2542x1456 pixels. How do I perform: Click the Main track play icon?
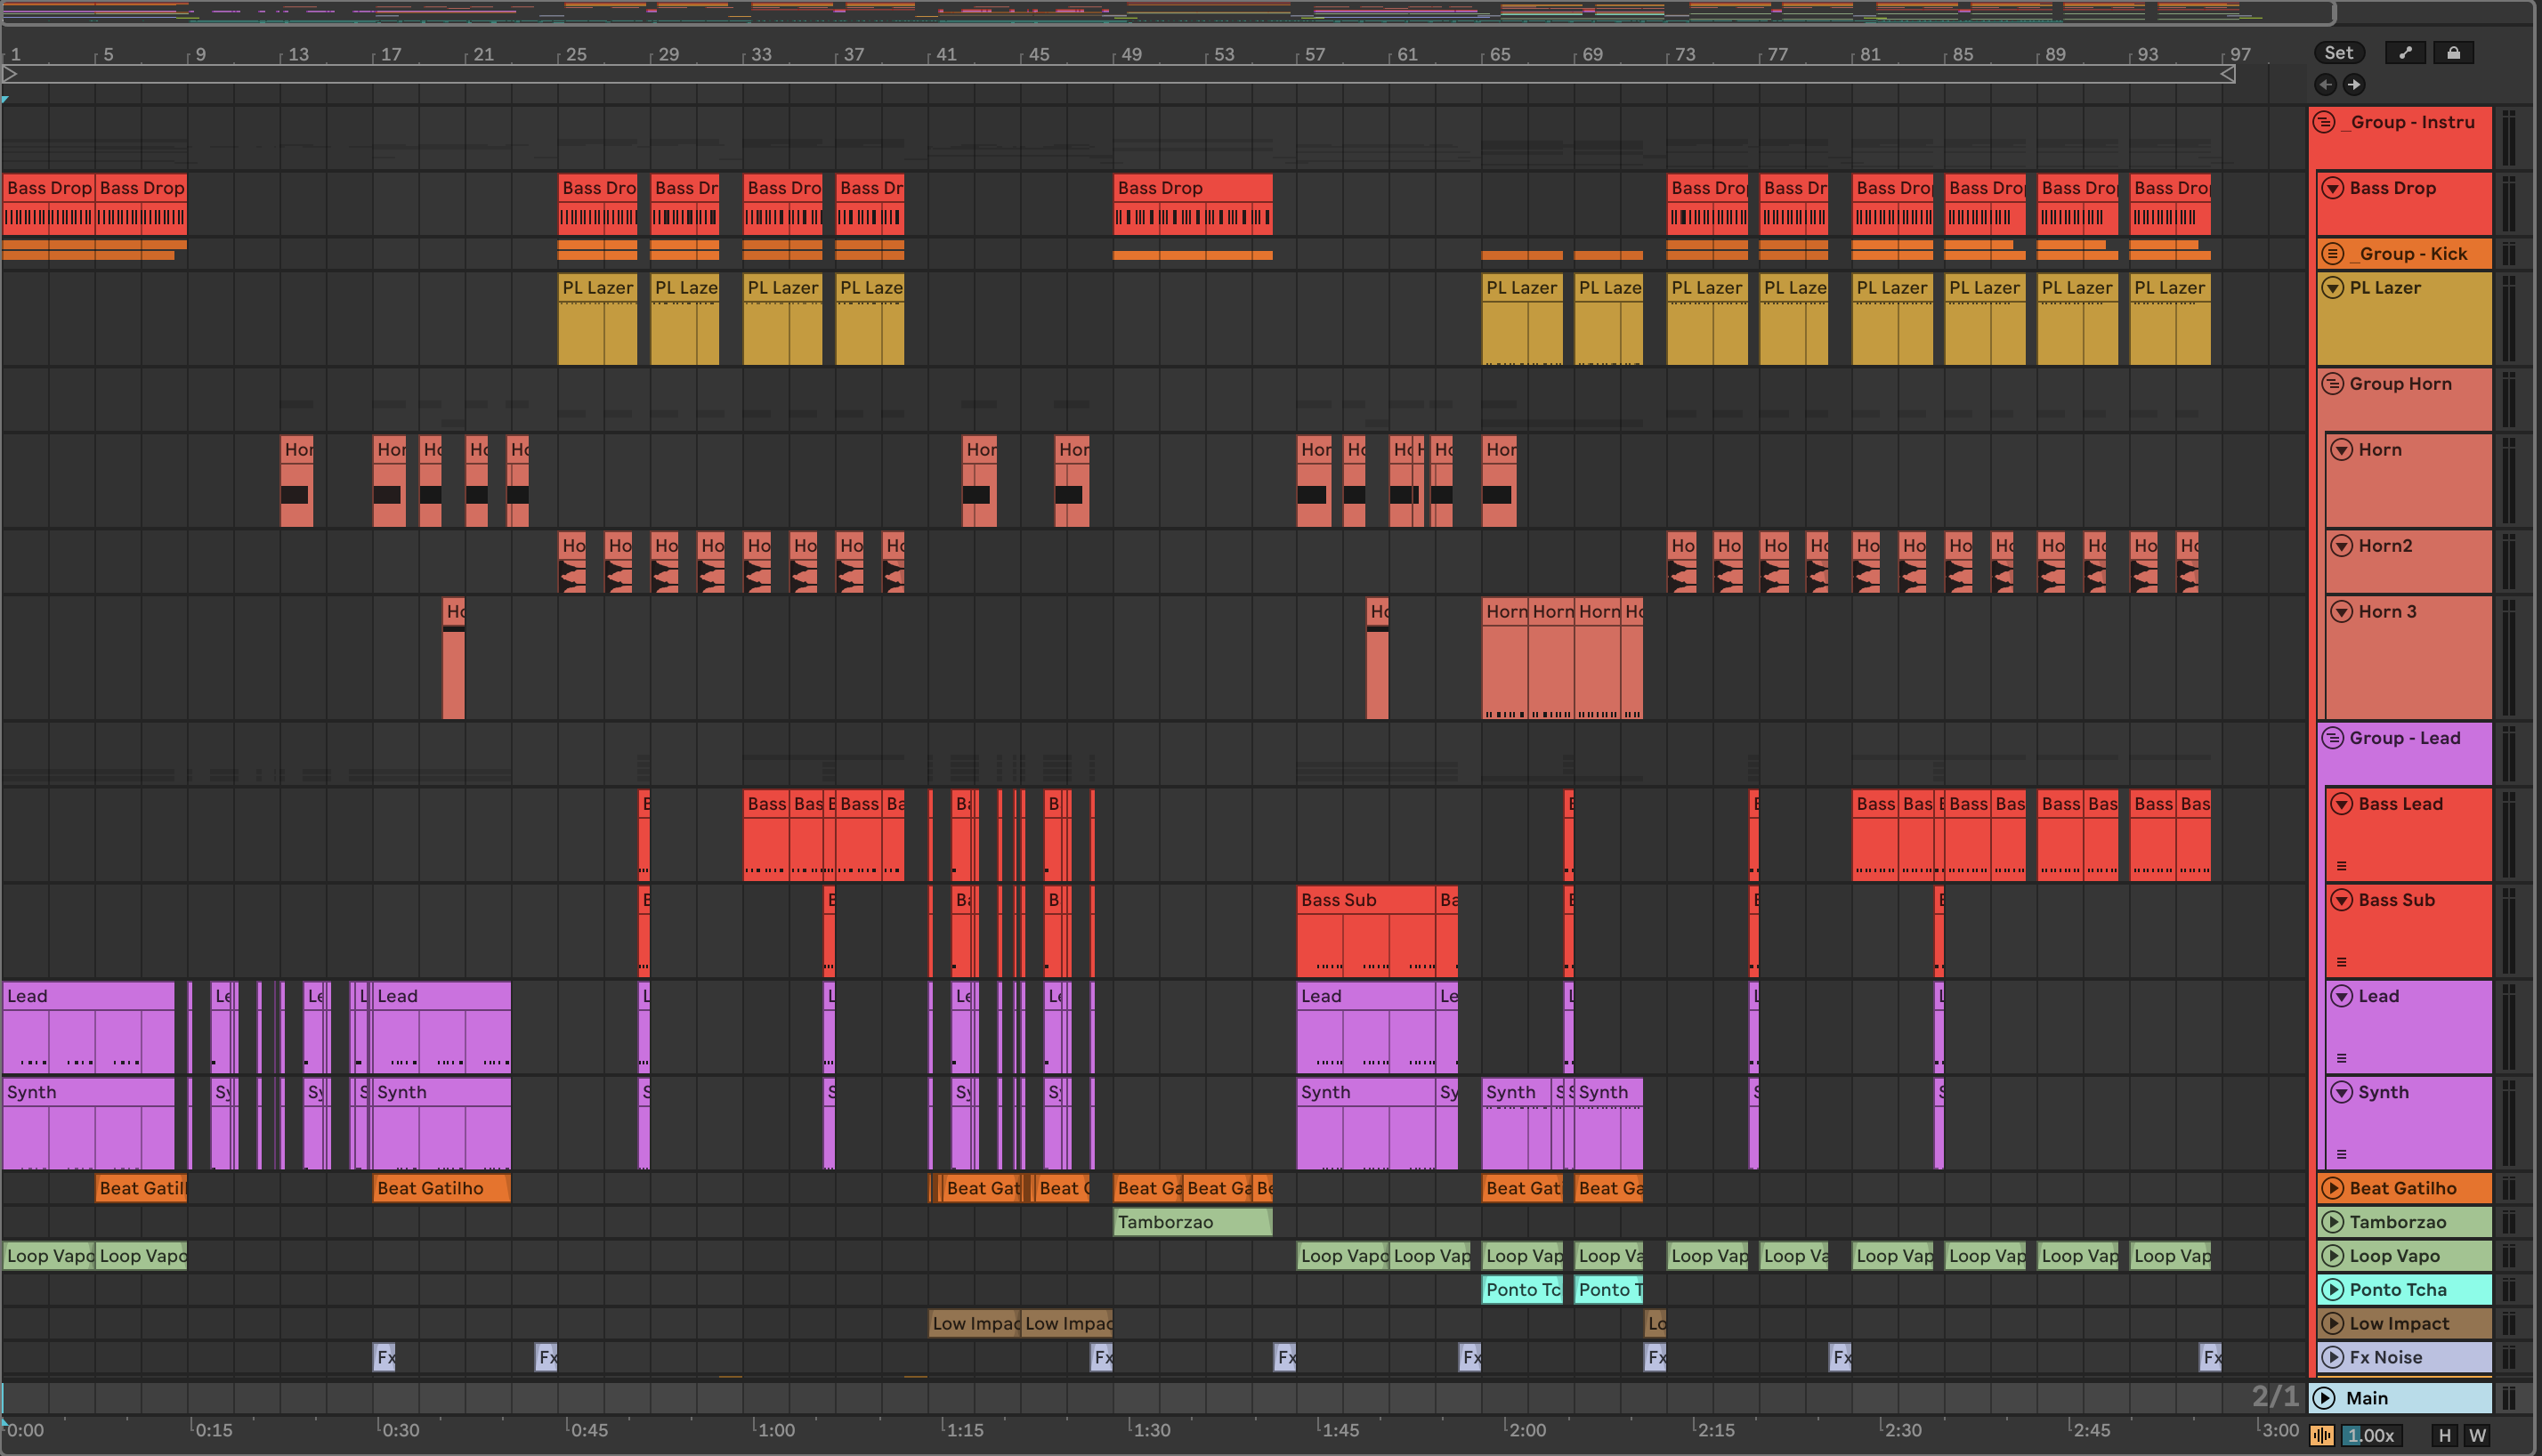[x=2325, y=1398]
